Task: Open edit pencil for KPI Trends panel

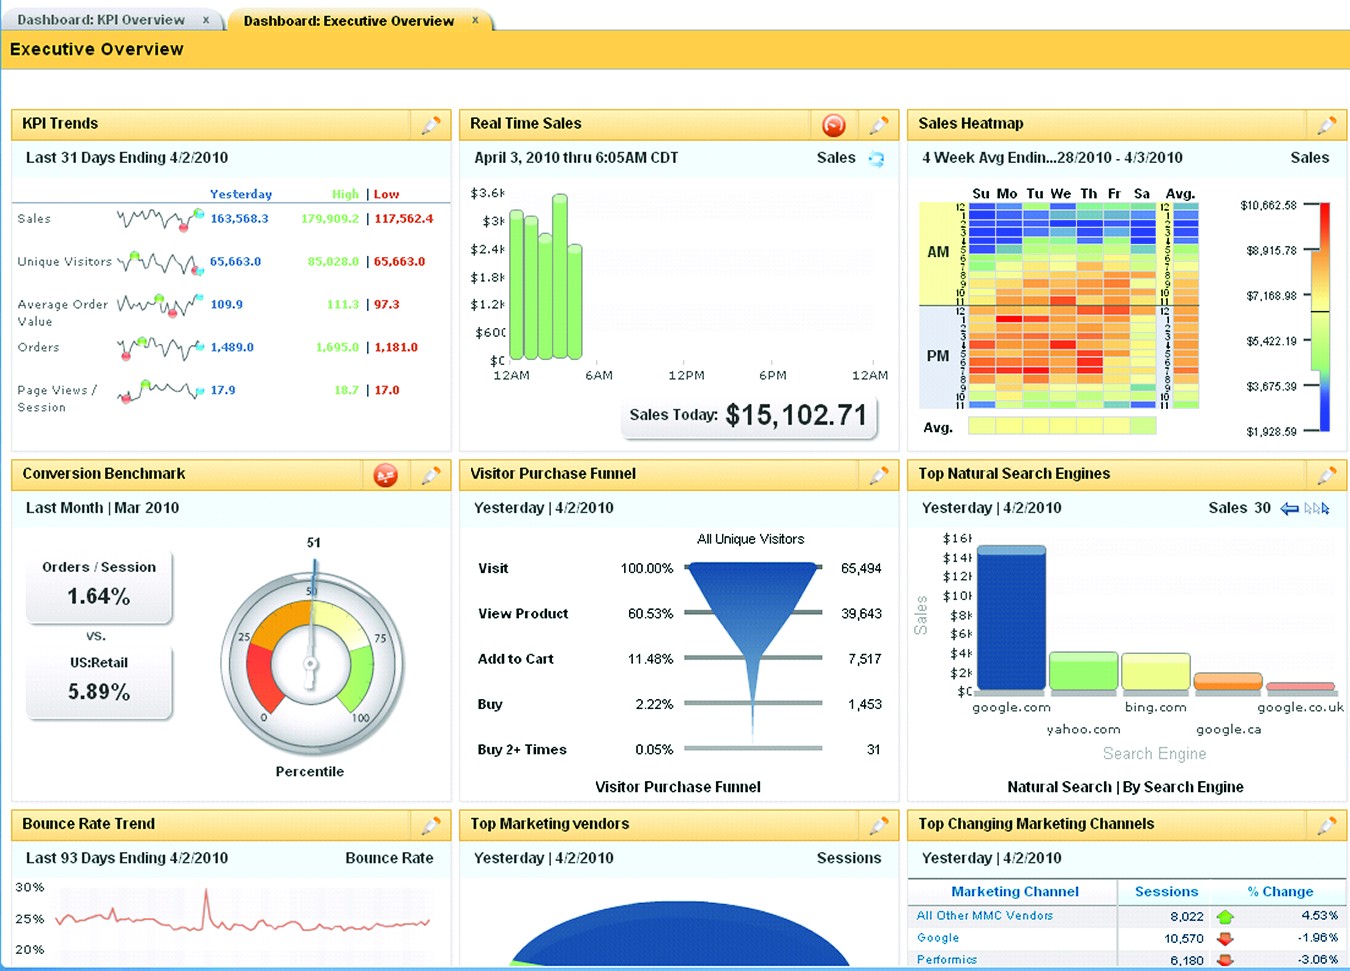Action: click(431, 125)
